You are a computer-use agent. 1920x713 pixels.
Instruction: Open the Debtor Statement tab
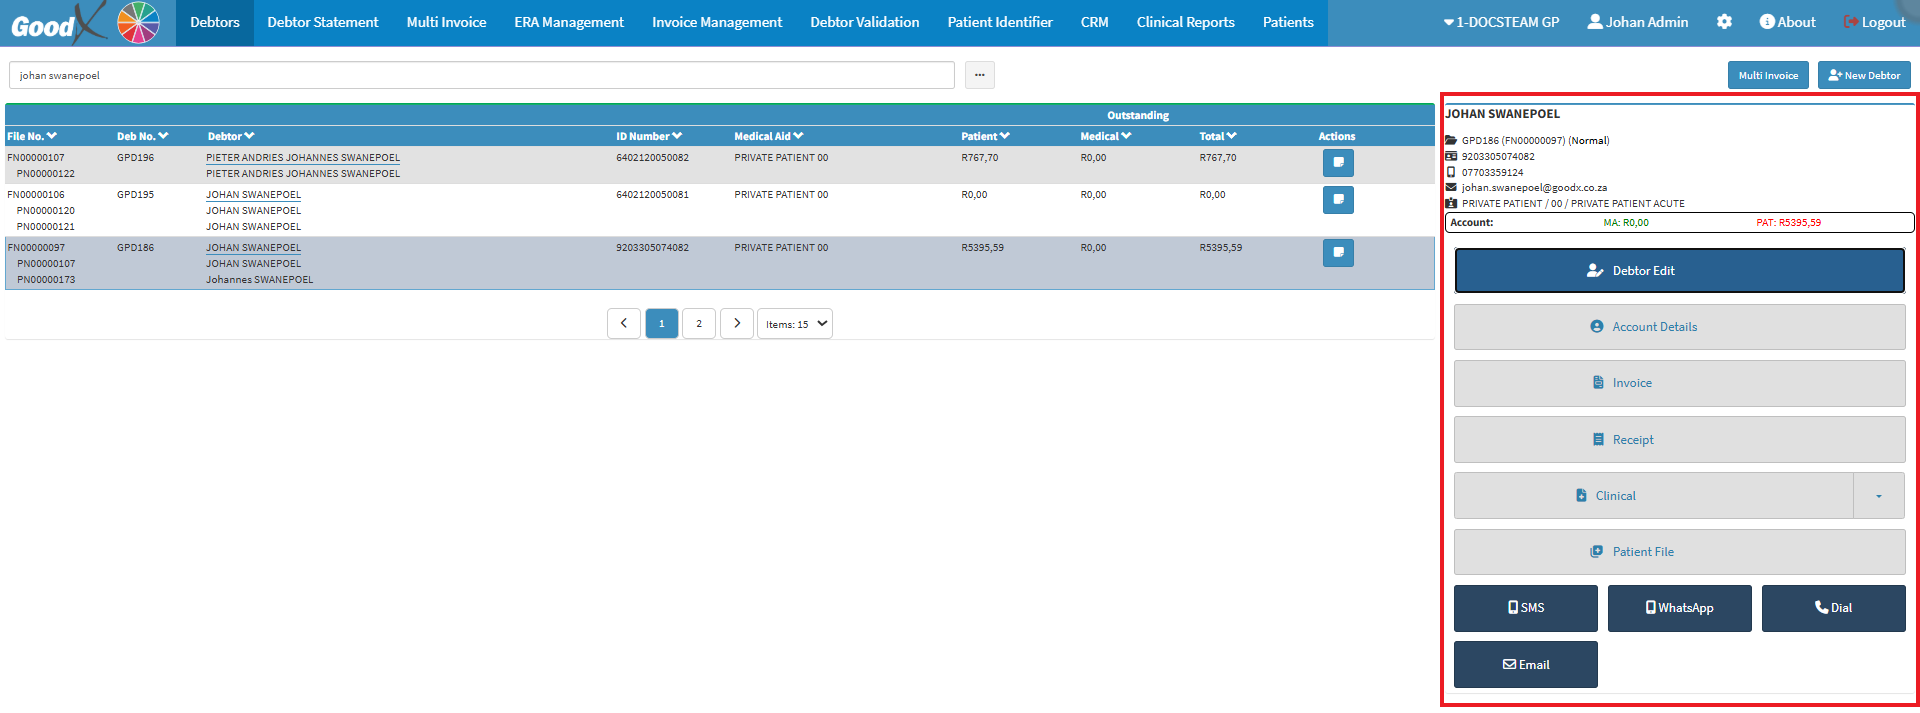pyautogui.click(x=322, y=22)
